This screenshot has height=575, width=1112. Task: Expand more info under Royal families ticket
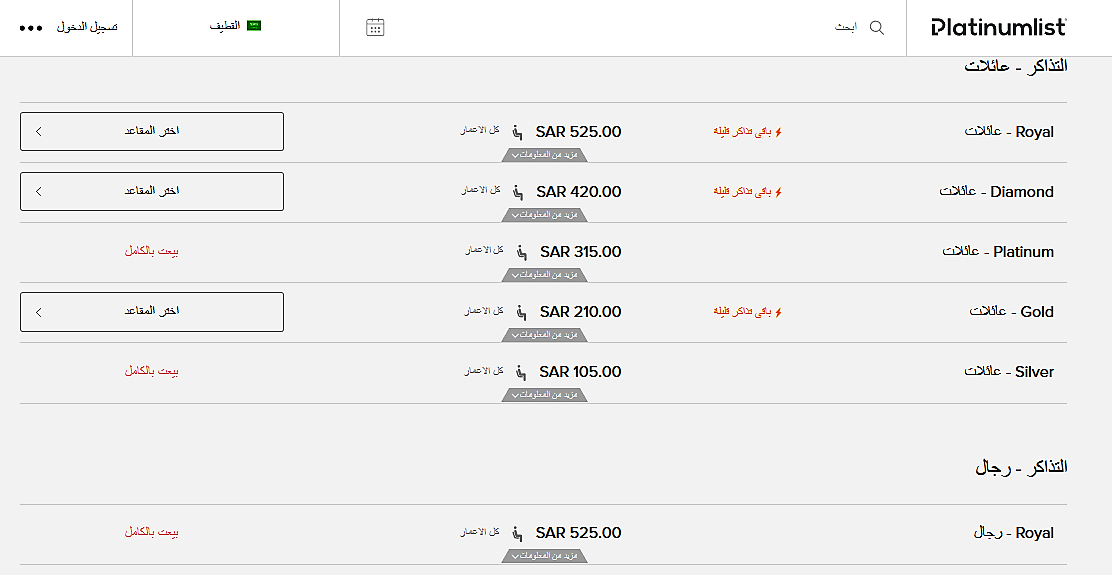click(x=545, y=155)
